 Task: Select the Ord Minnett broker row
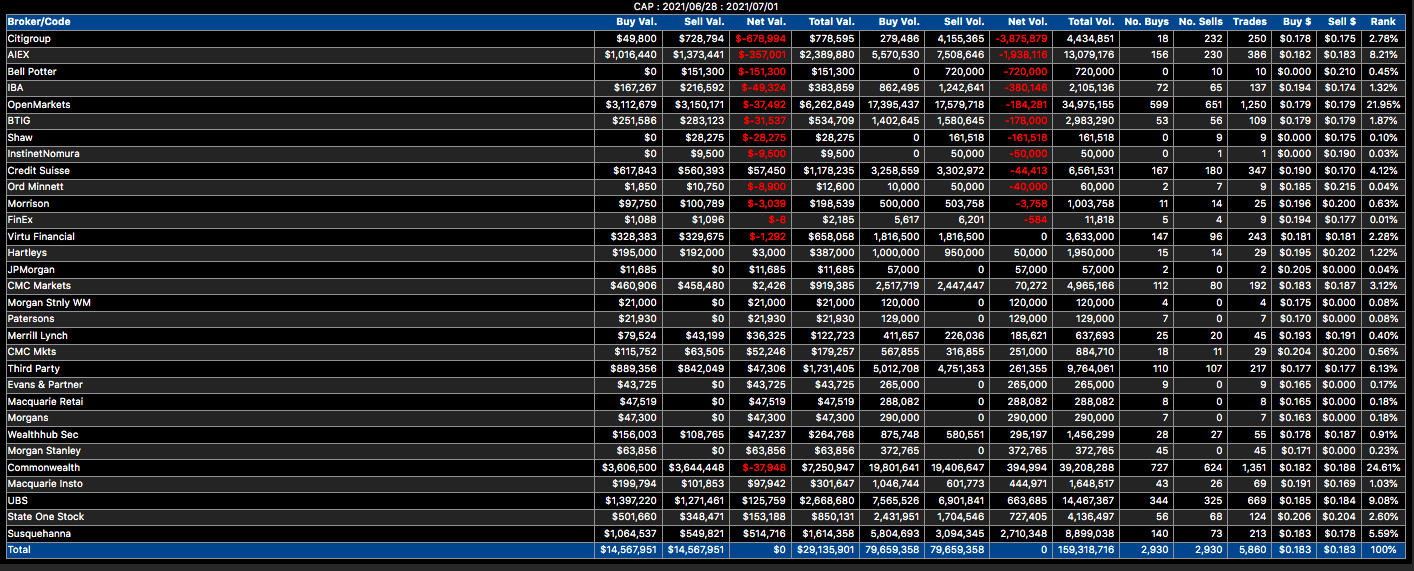pyautogui.click(x=707, y=187)
